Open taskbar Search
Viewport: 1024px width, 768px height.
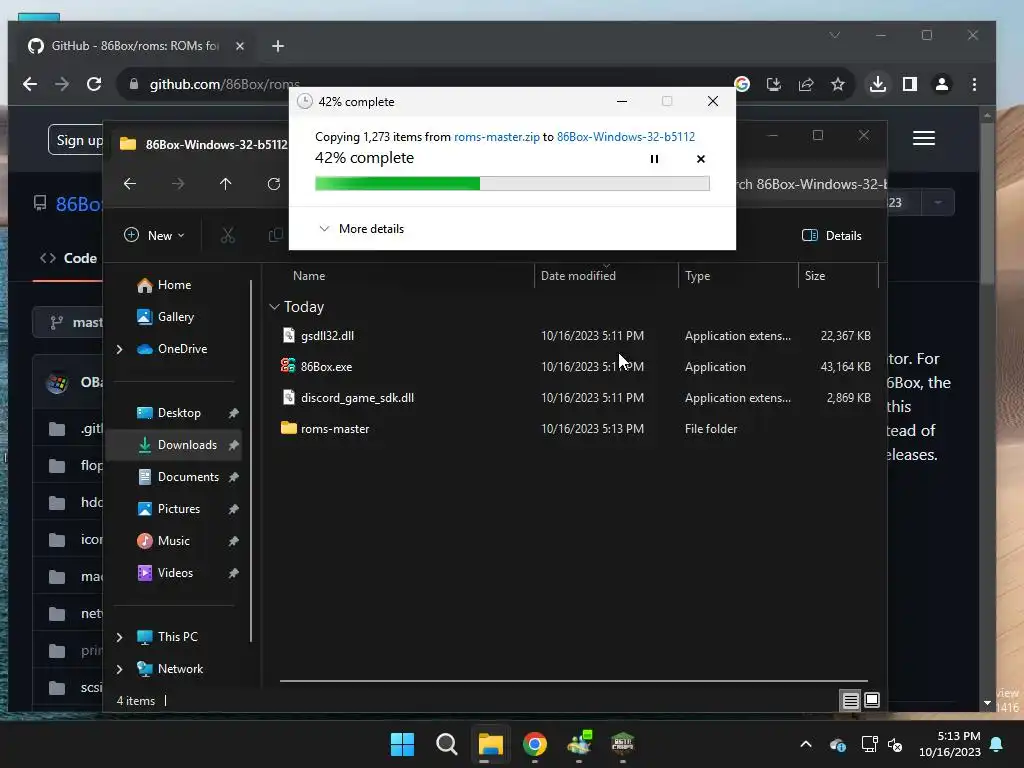coord(447,744)
